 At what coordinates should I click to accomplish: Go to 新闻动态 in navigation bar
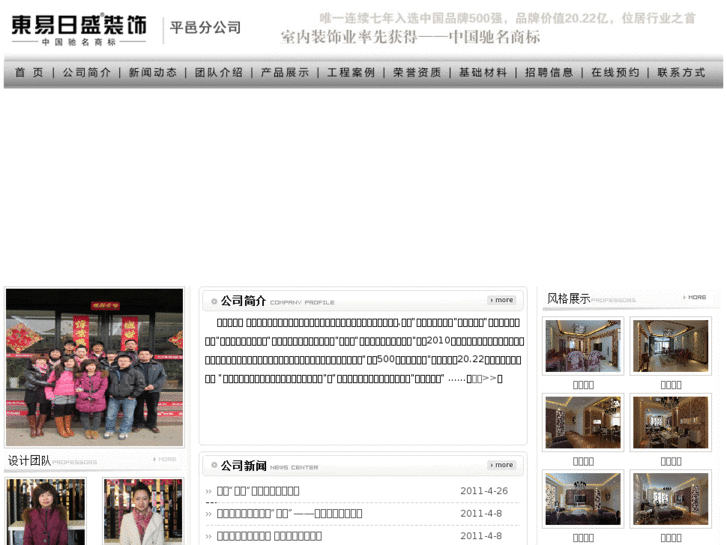pyautogui.click(x=153, y=72)
